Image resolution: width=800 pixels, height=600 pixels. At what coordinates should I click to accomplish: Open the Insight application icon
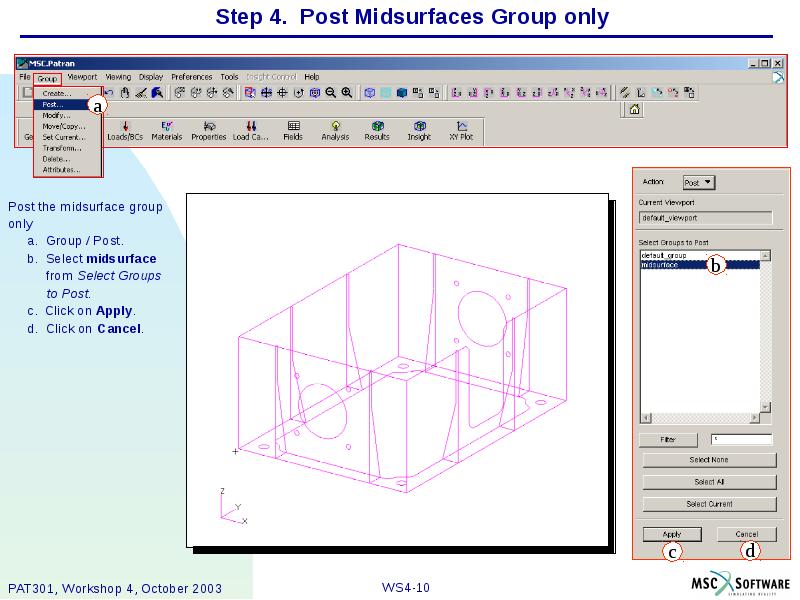tap(418, 131)
